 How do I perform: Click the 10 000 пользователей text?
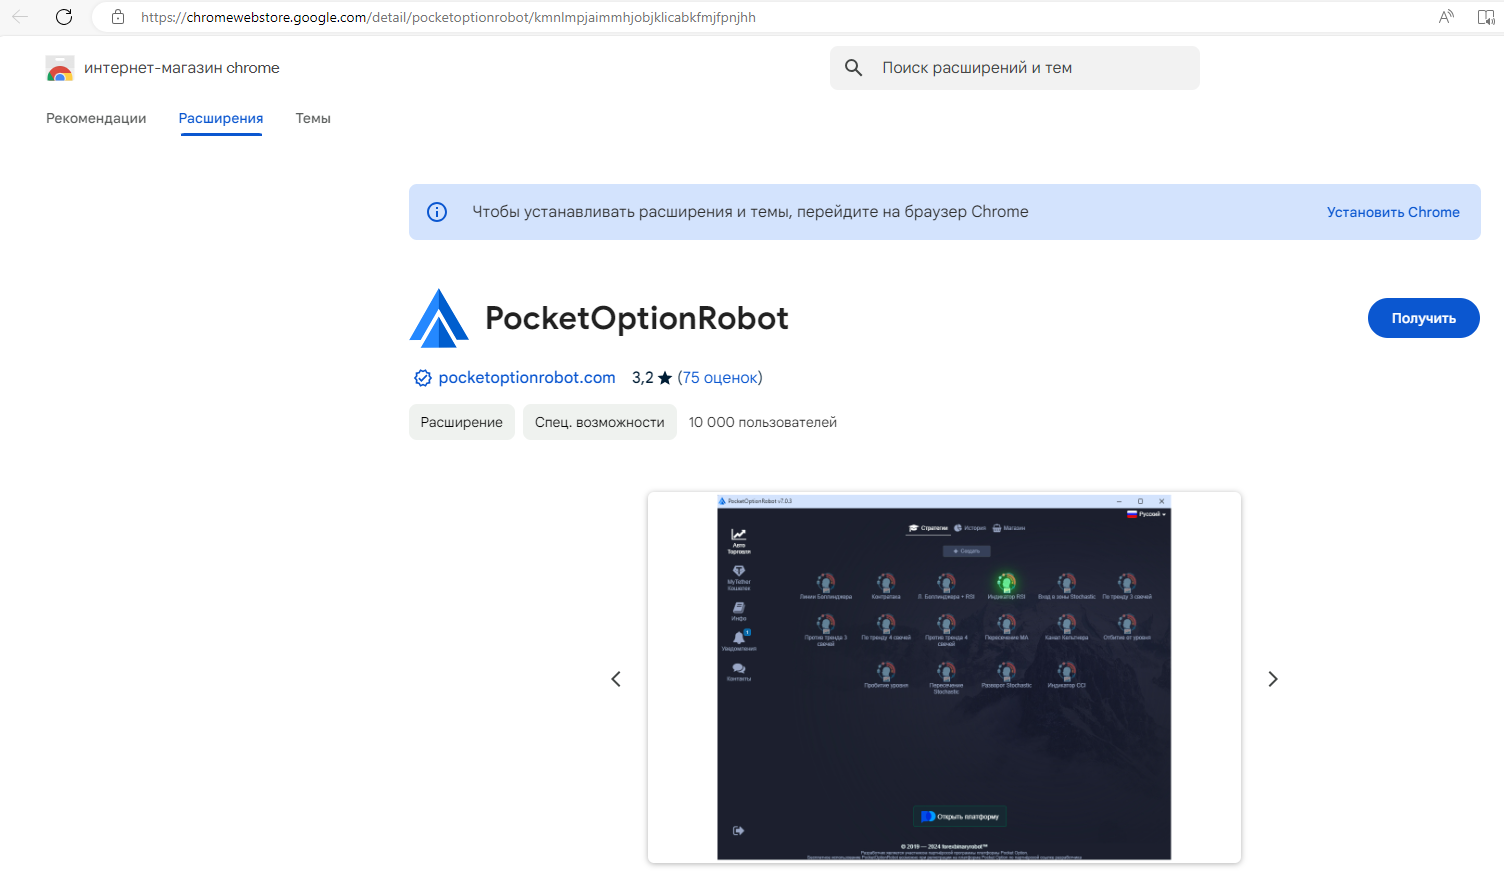763,422
